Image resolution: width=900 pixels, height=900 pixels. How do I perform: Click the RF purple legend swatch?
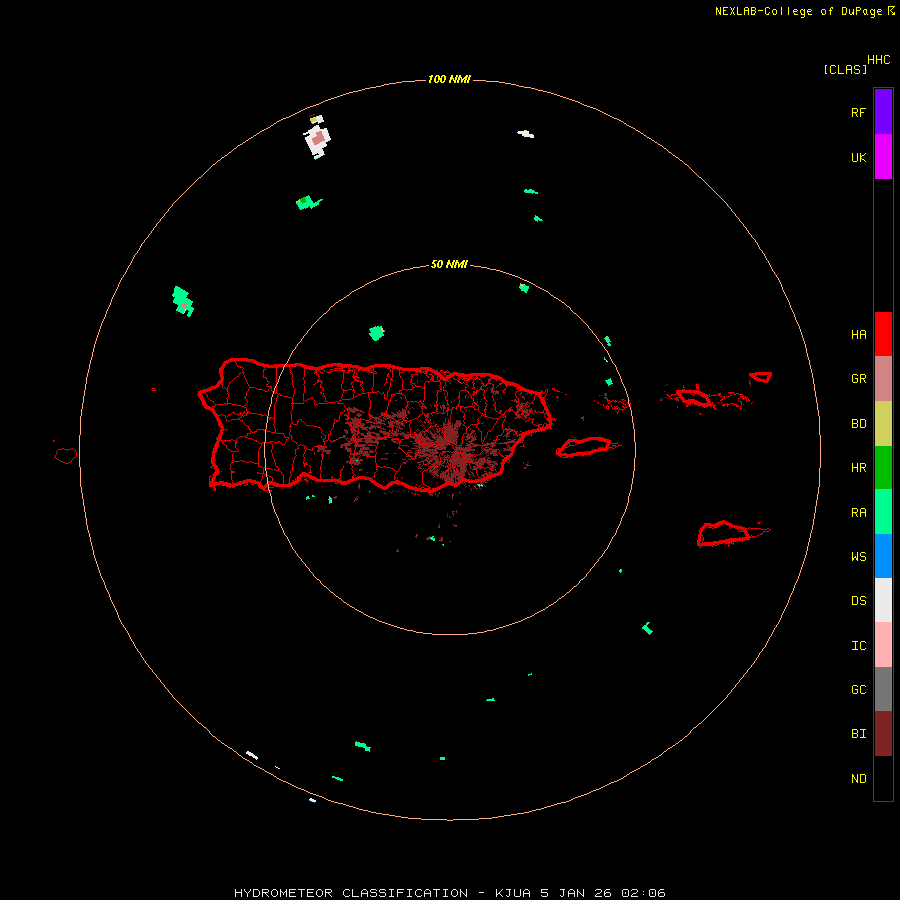click(883, 112)
